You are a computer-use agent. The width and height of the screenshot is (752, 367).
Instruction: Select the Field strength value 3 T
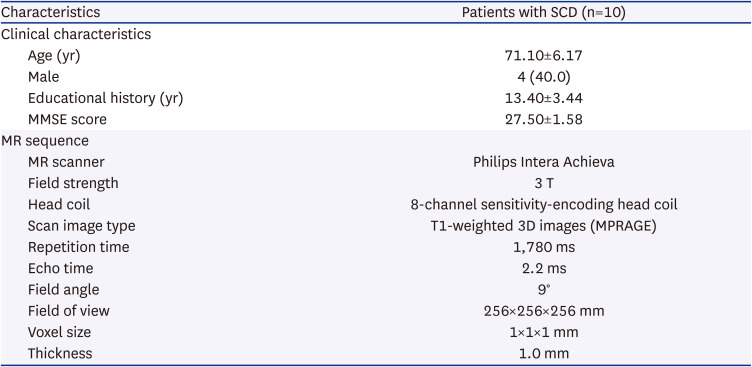543,183
